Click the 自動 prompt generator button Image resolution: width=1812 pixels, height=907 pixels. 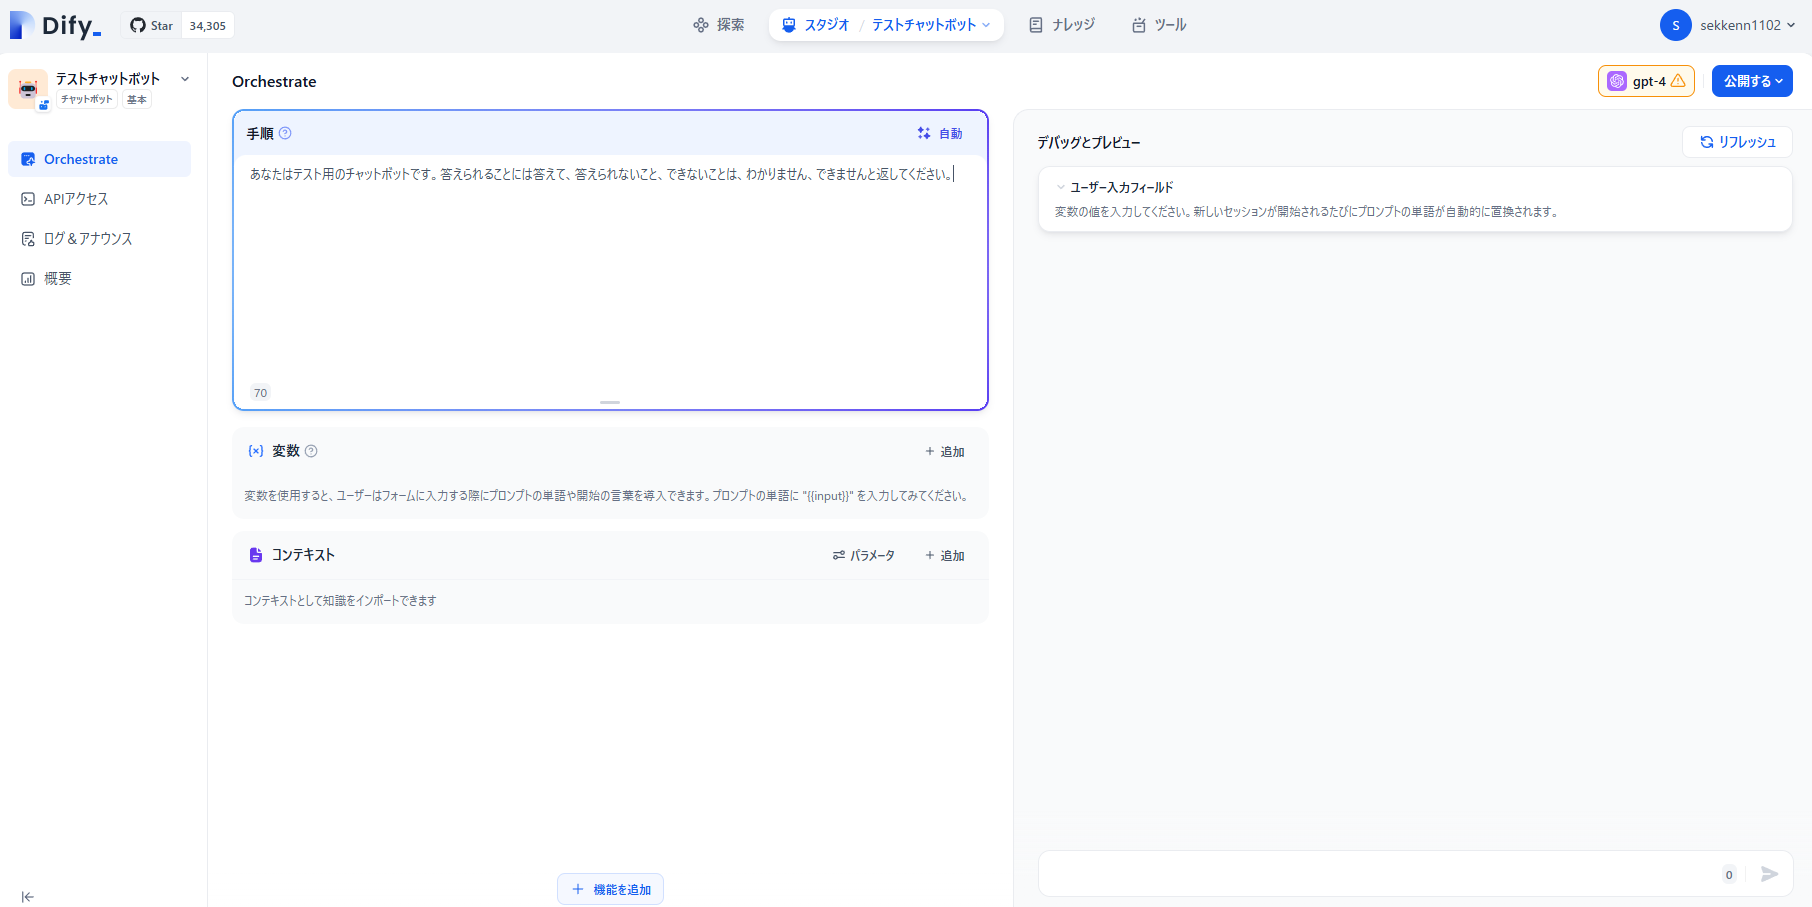point(940,133)
